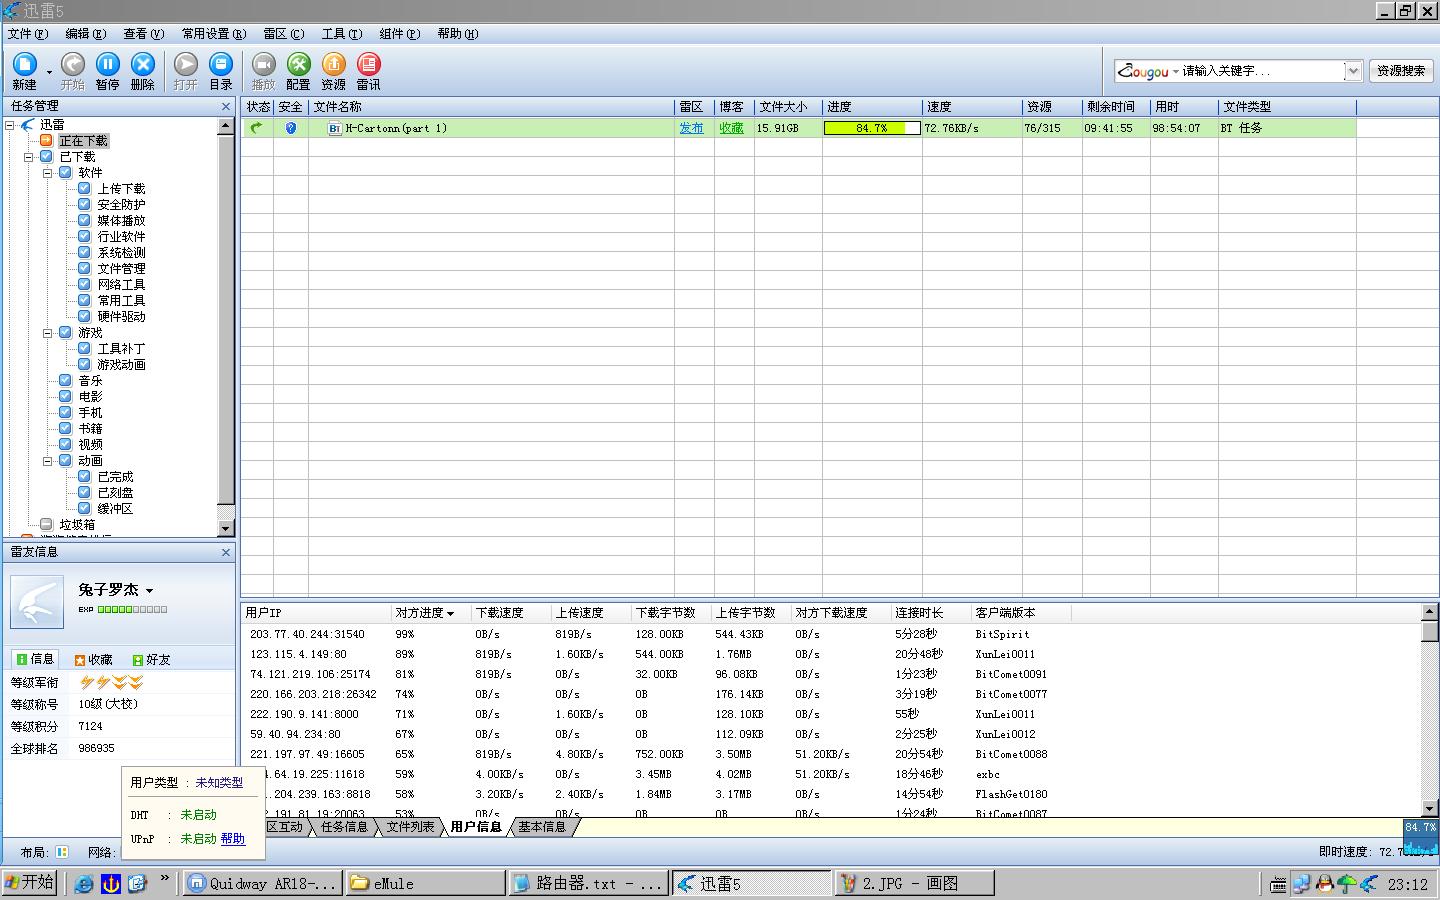Open the Gougou search box dropdown arrow
Image resolution: width=1440 pixels, height=900 pixels.
(1353, 71)
